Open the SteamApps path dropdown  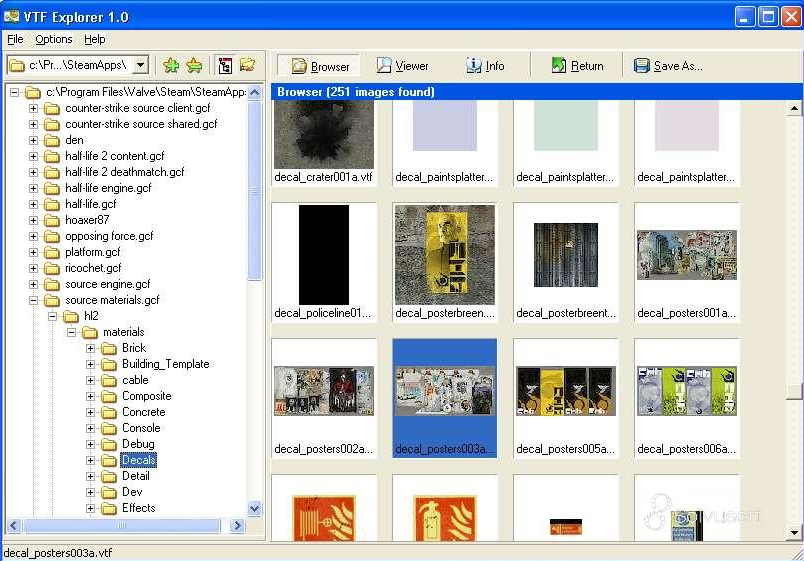(140, 65)
